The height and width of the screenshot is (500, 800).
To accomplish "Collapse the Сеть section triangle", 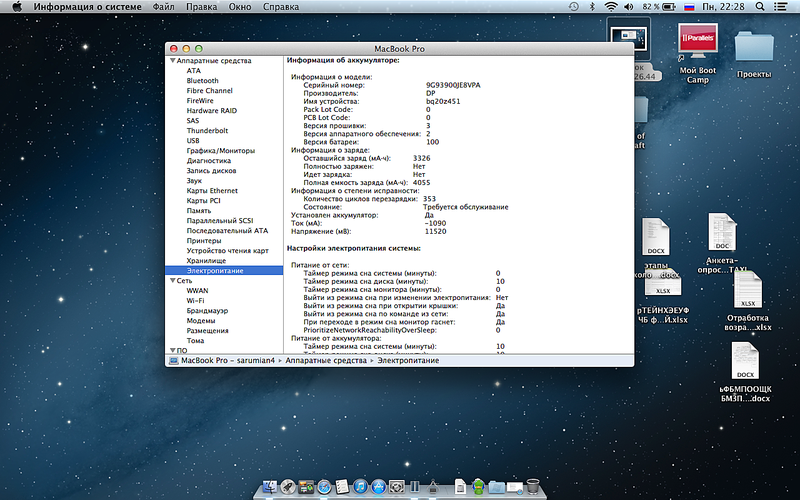I will coord(171,281).
